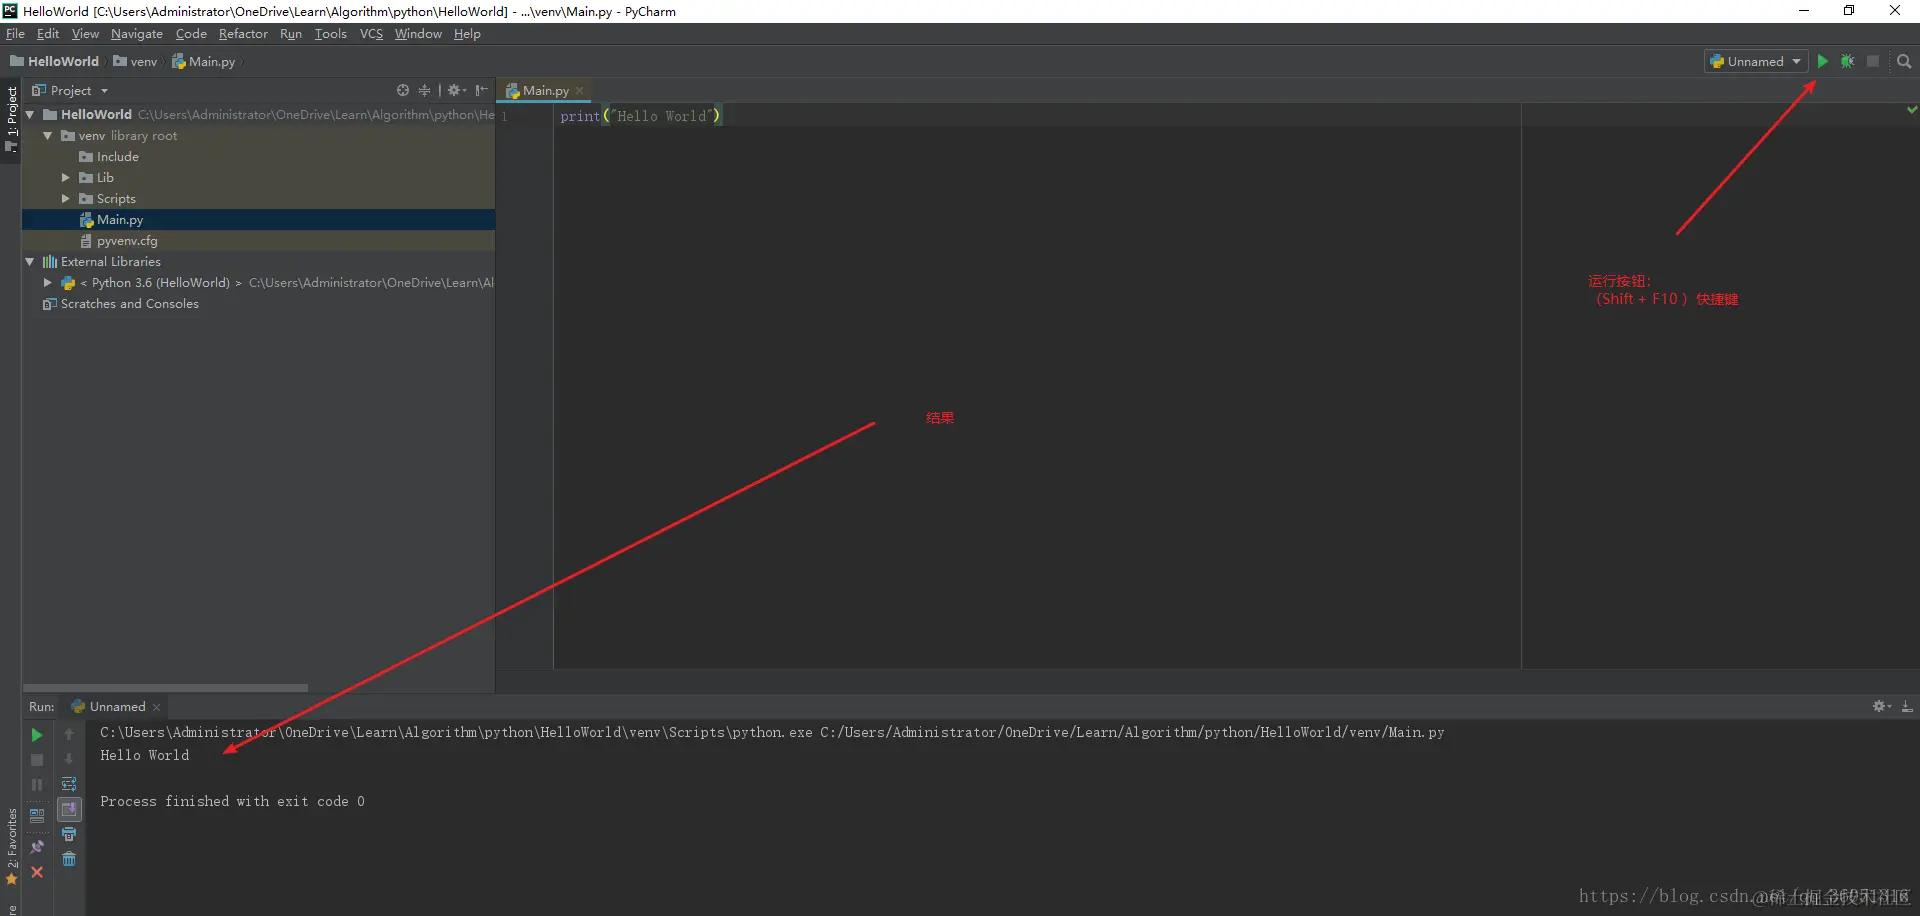Toggle pin tab in the Run panel

click(x=37, y=847)
